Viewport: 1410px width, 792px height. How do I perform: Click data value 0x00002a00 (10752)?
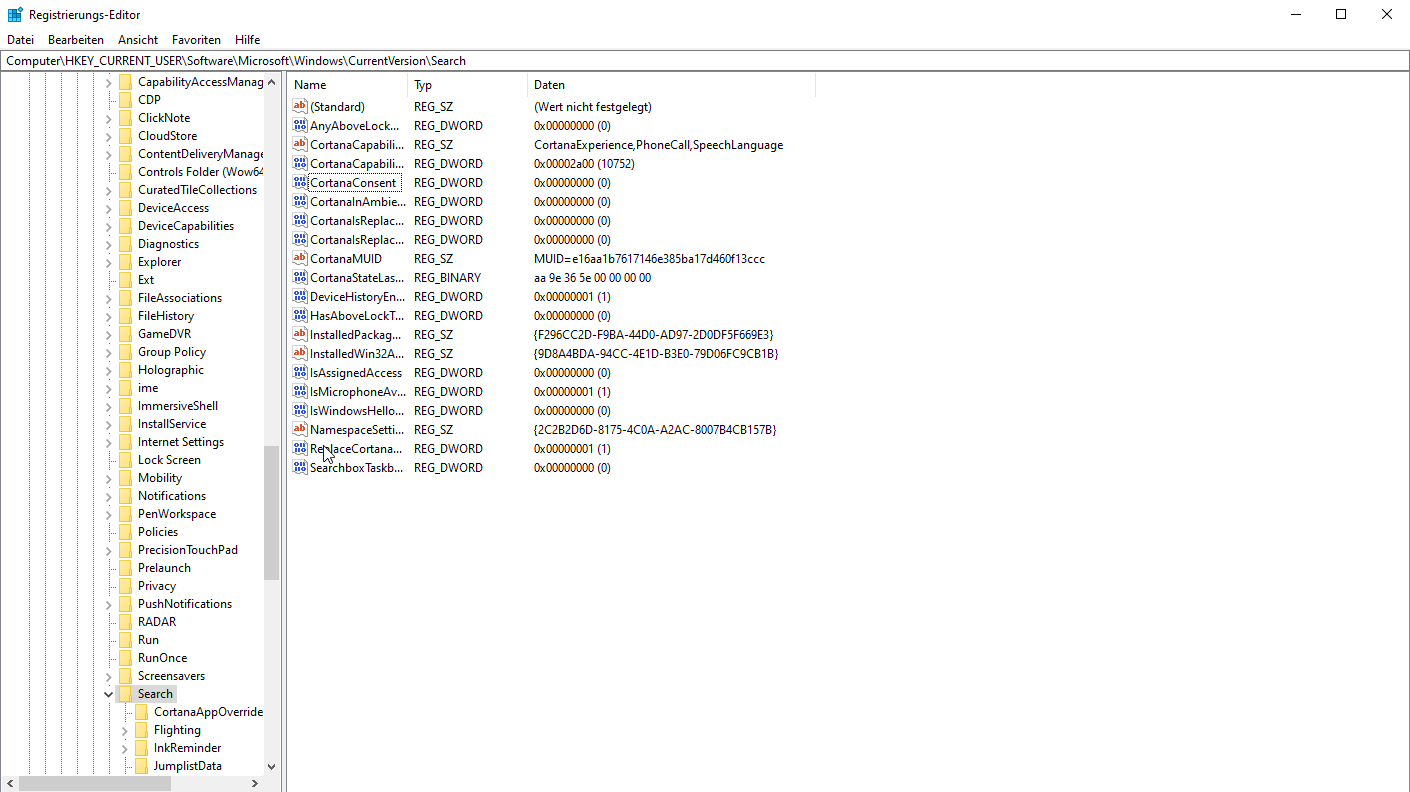coord(584,164)
